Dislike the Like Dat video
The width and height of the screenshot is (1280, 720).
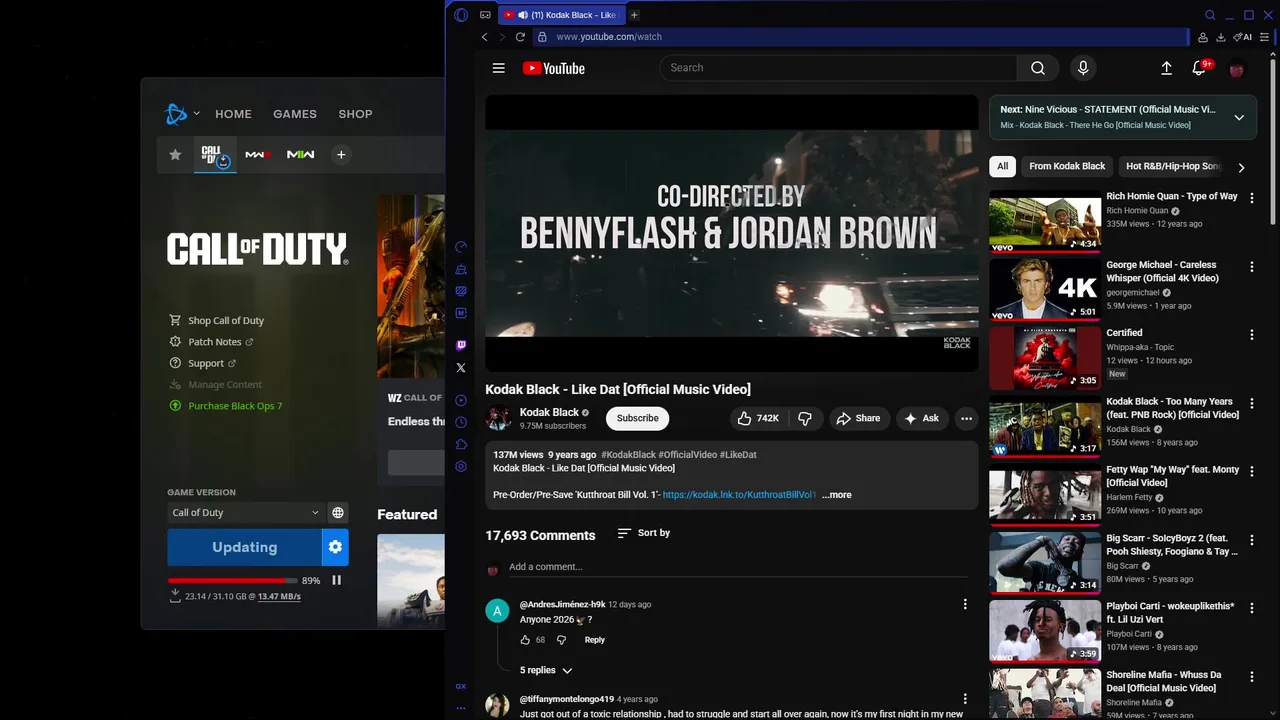pyautogui.click(x=804, y=418)
